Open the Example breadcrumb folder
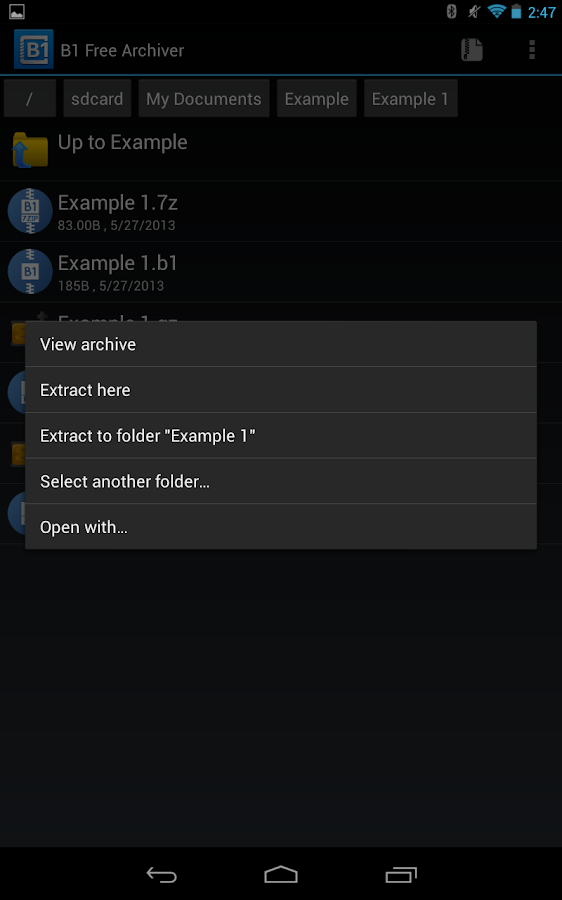 [317, 99]
